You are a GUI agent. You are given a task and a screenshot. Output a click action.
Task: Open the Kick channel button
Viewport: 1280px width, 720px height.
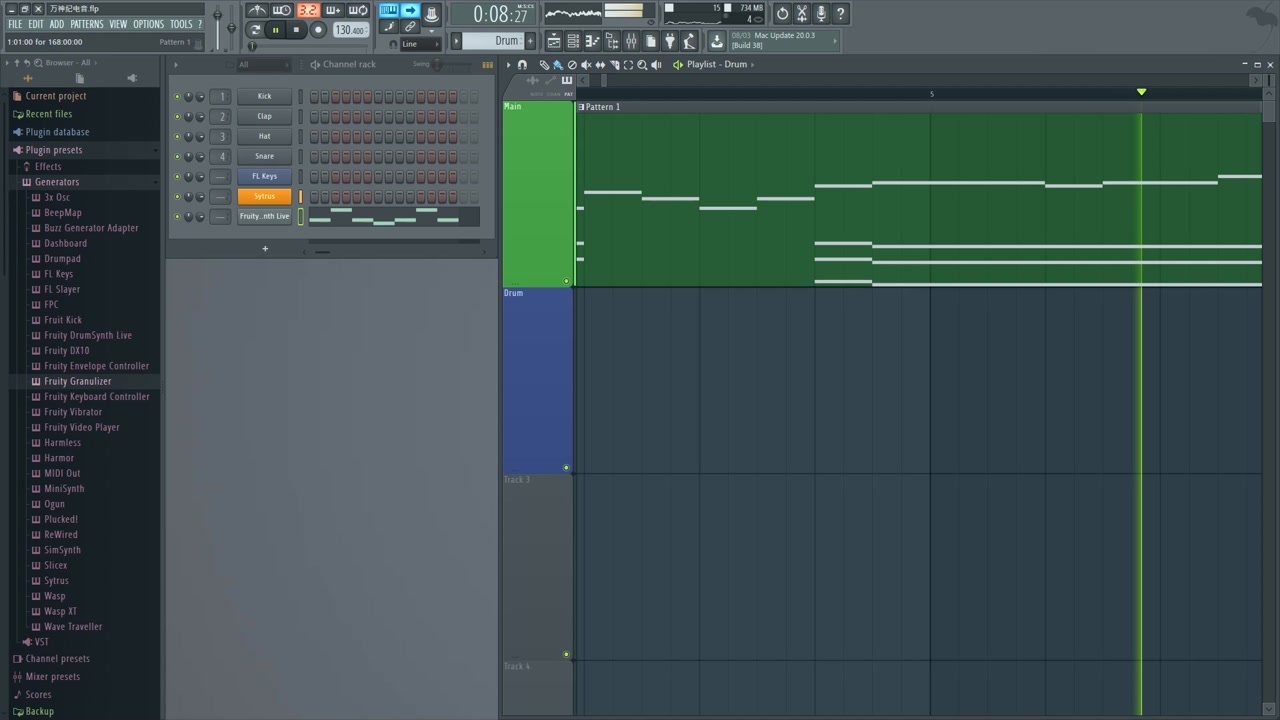264,97
